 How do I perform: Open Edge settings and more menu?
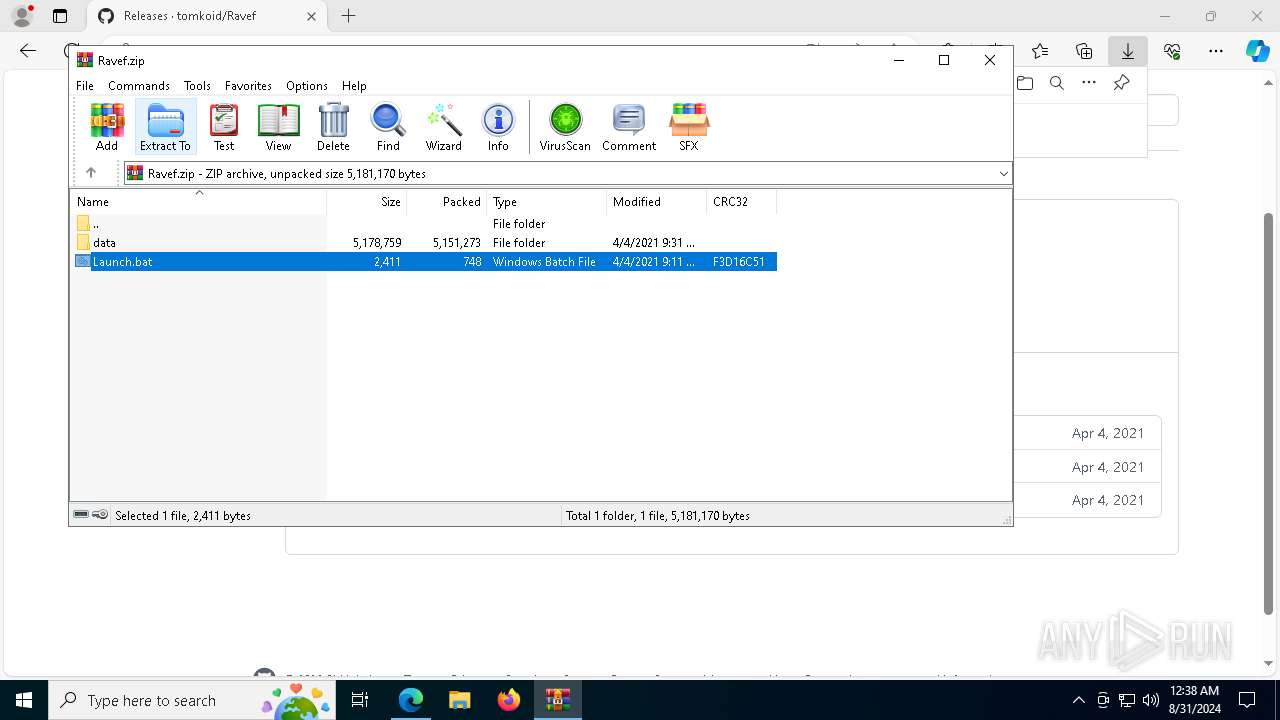tap(1216, 51)
